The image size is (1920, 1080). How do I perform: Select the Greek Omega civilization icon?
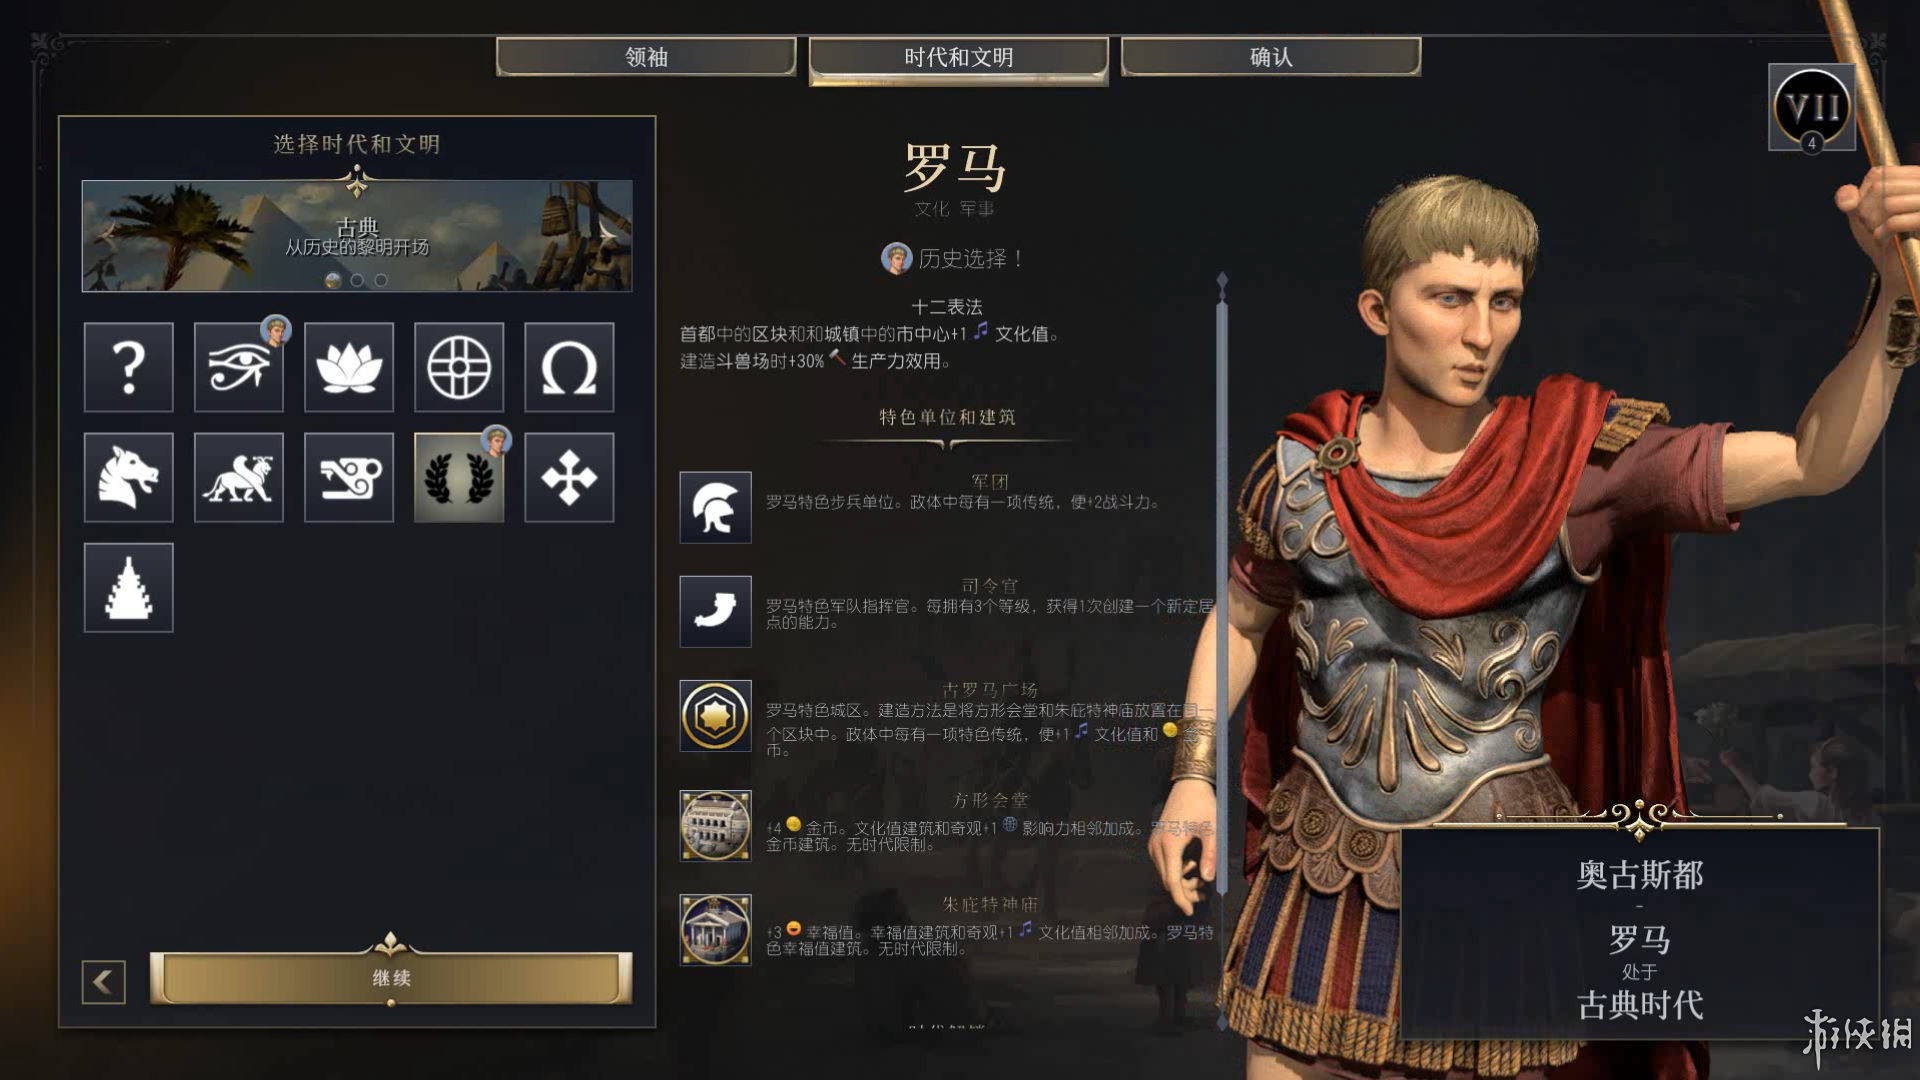pos(569,367)
